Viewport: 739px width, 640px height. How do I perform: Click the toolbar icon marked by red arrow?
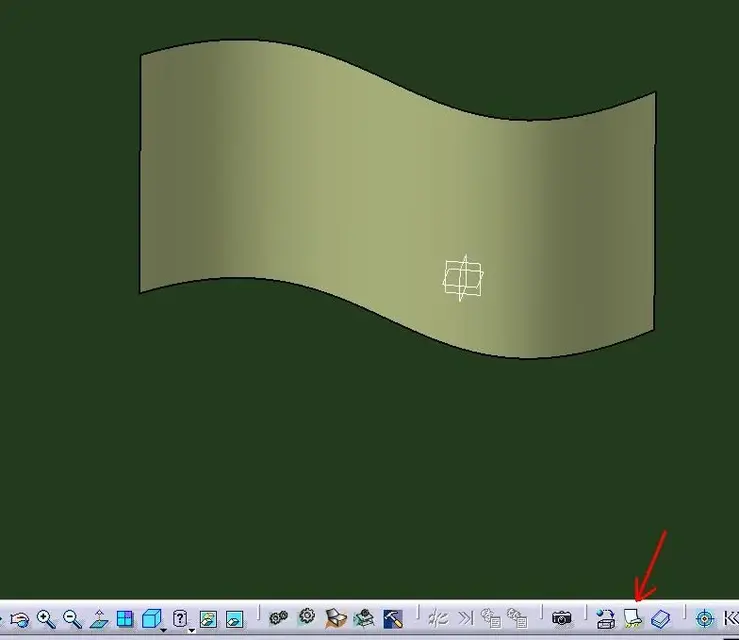pyautogui.click(x=632, y=619)
